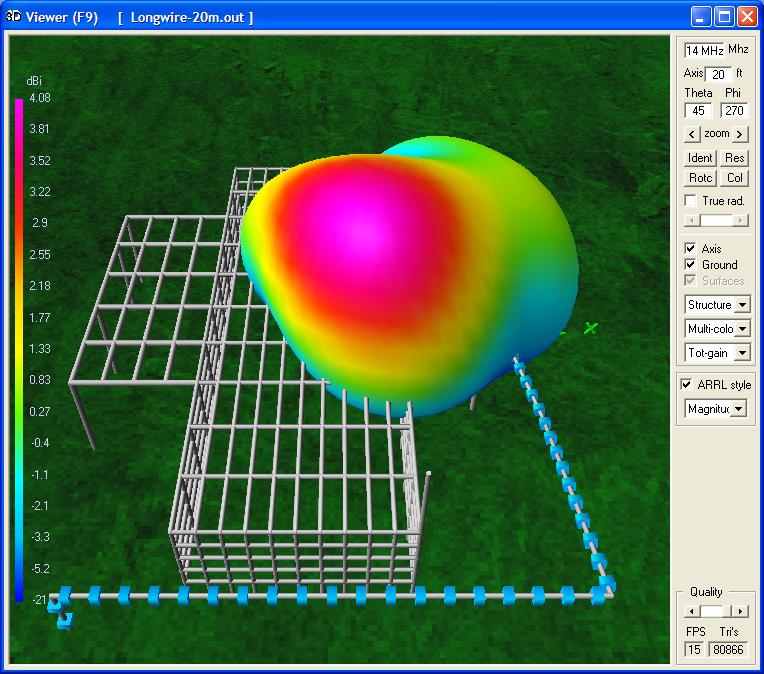Click the 4.08 dBi scale label
This screenshot has width=764, height=674.
click(x=39, y=97)
